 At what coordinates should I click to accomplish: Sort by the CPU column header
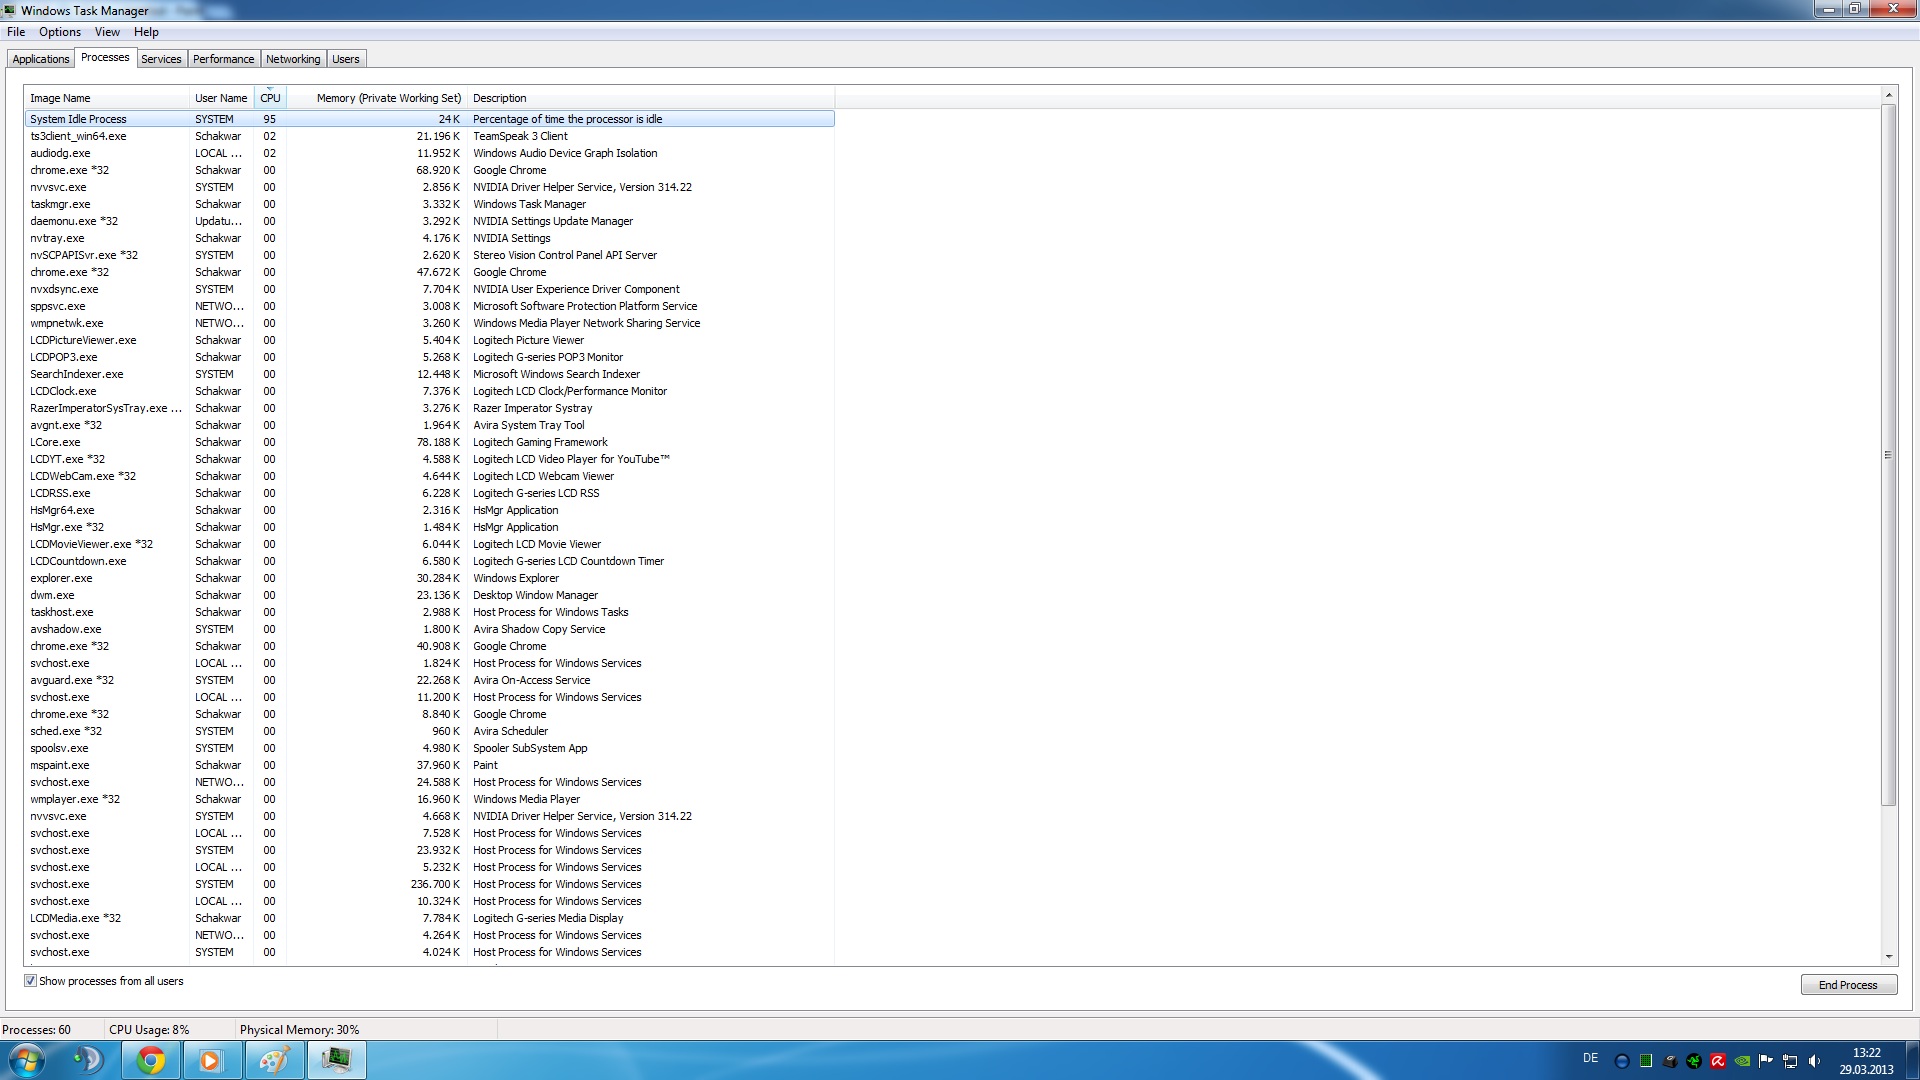pos(270,98)
